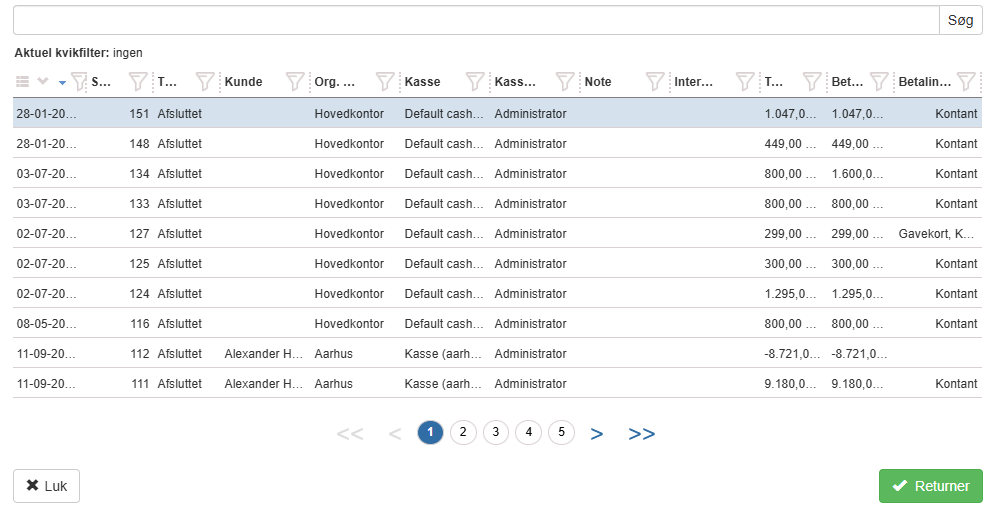994x509 pixels.
Task: Open the Inter... column filter
Action: [745, 81]
